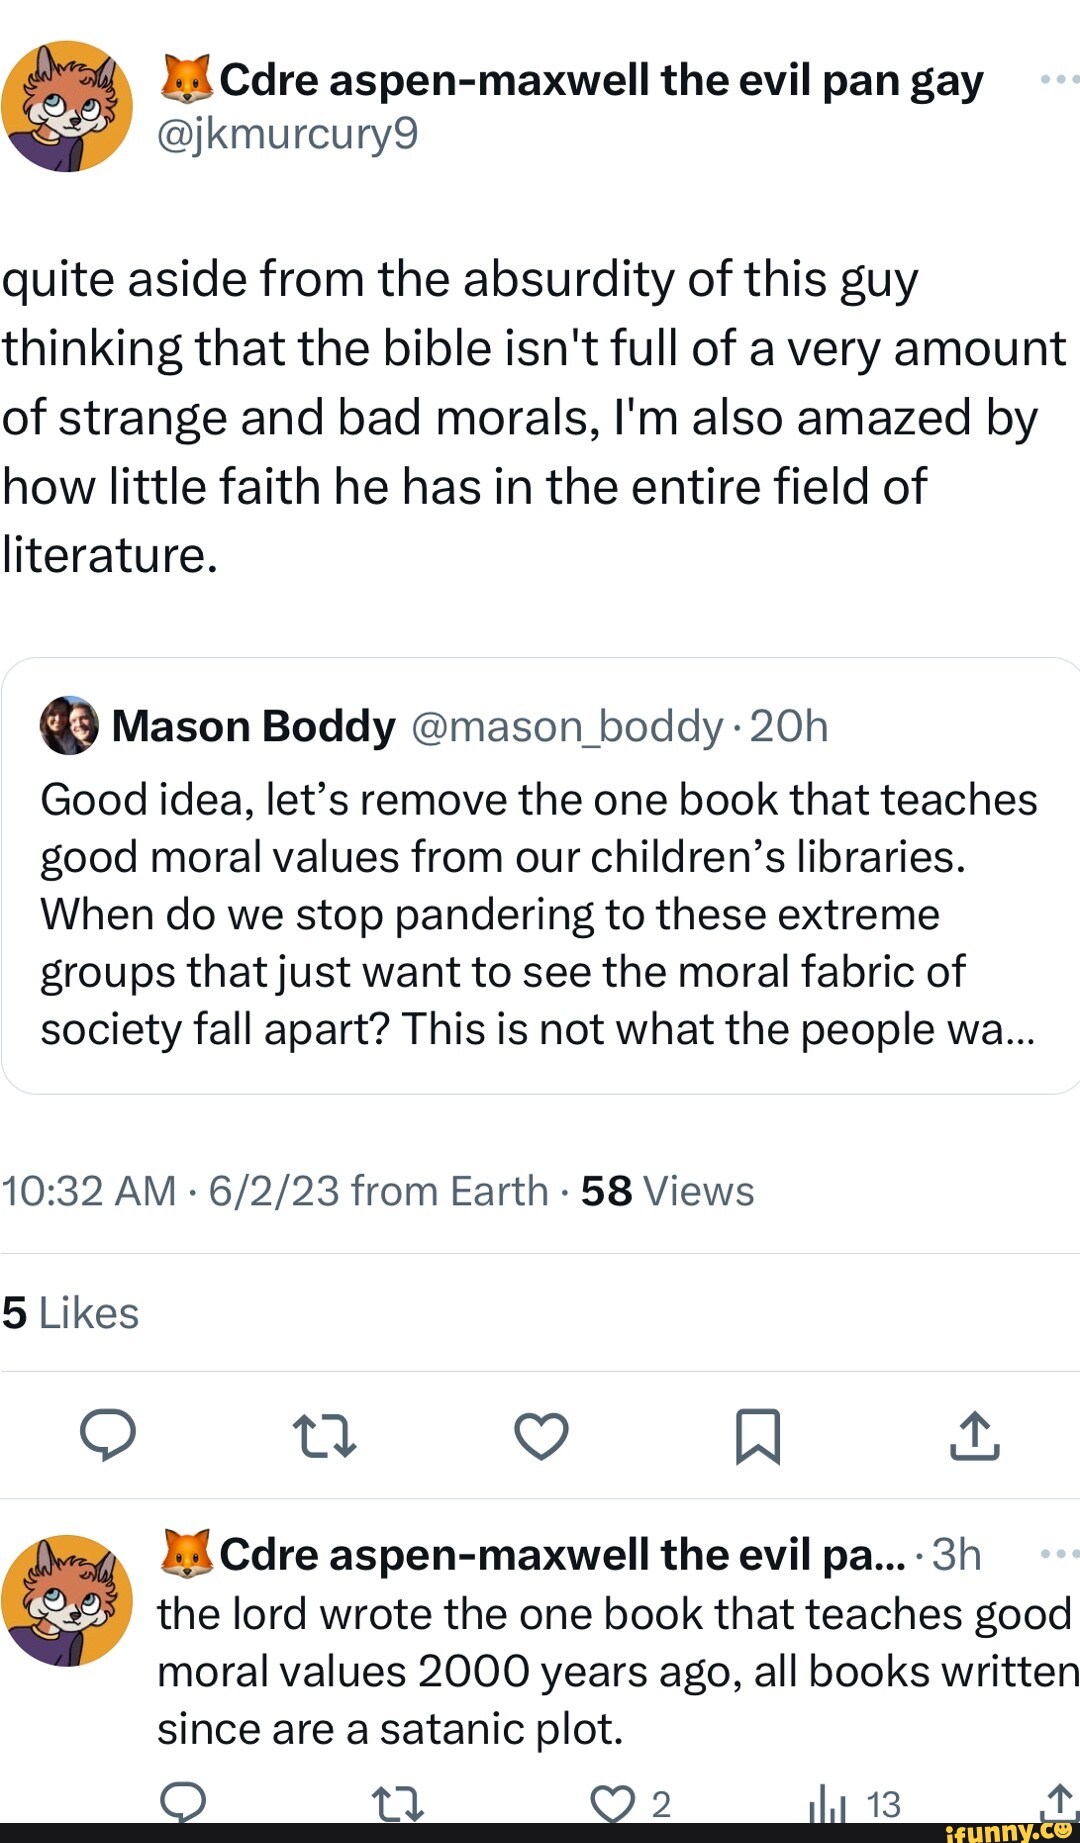Viewport: 1080px width, 1843px height.
Task: Share the reply tweet
Action: (1058, 1803)
